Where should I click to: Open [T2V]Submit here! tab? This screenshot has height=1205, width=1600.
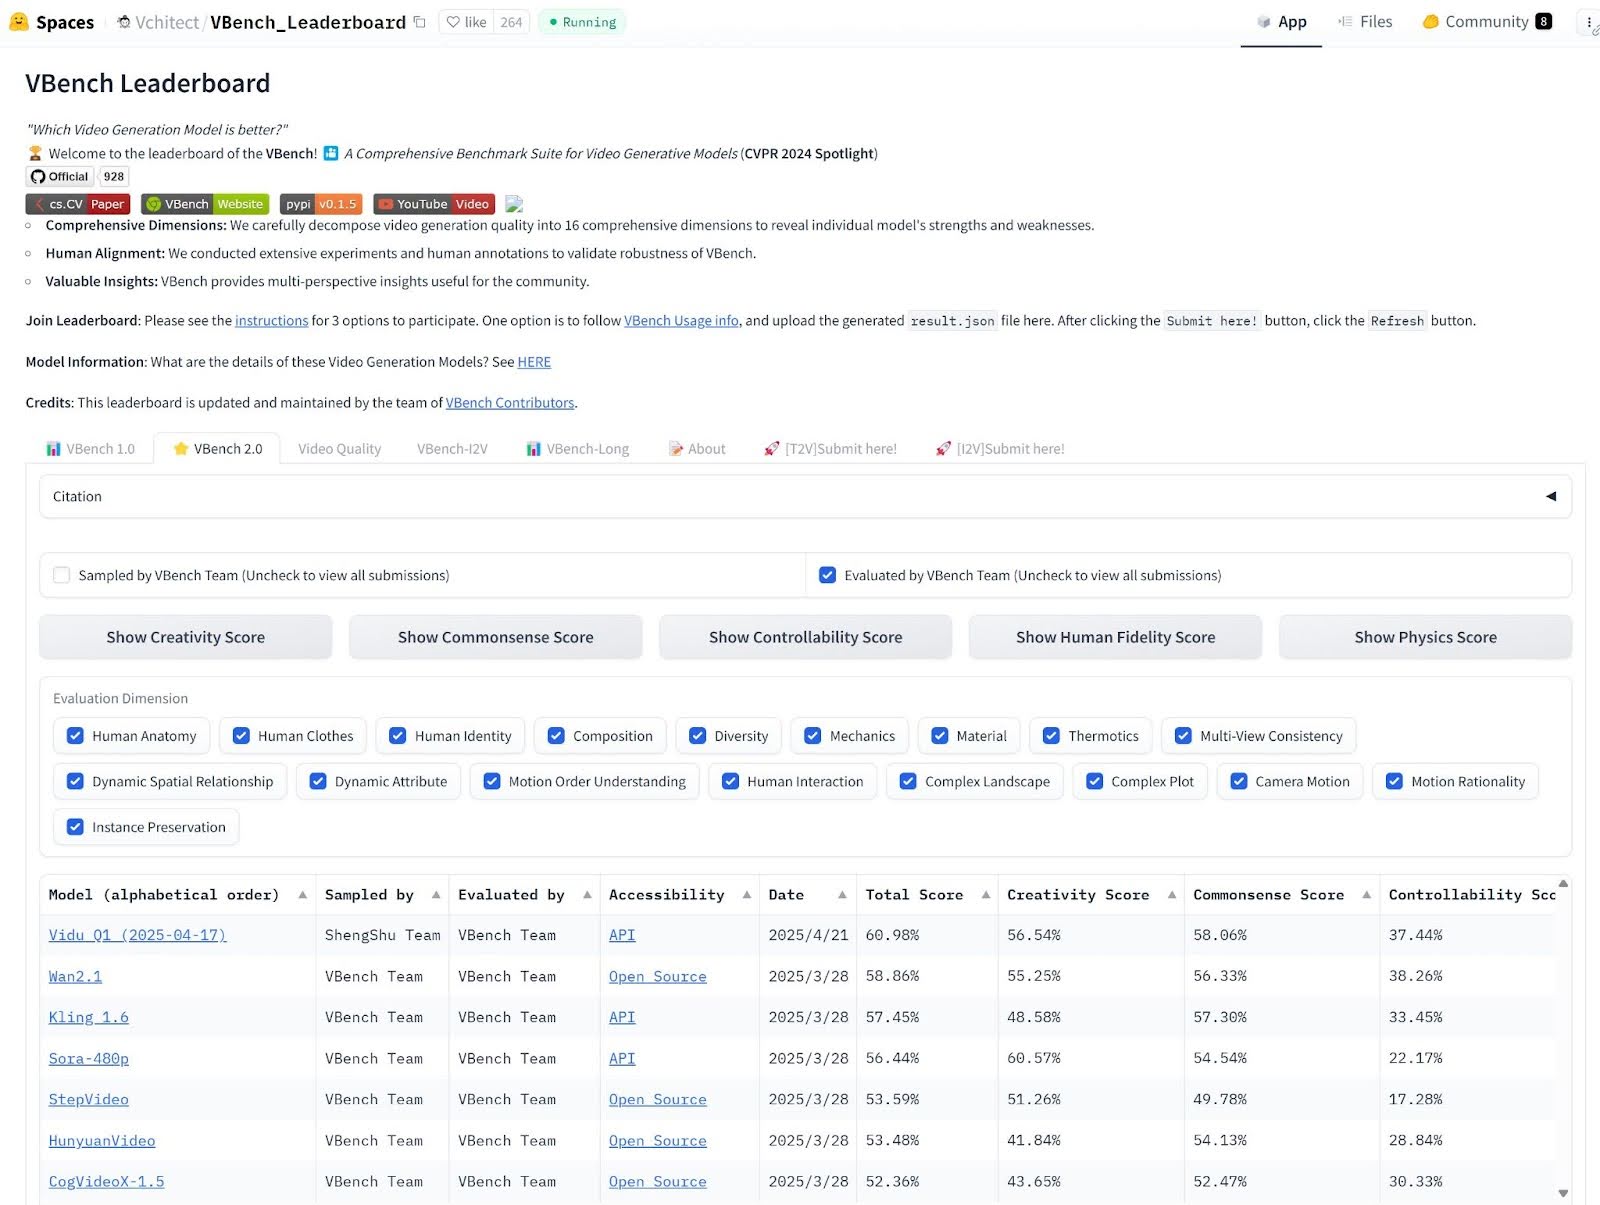(x=830, y=449)
